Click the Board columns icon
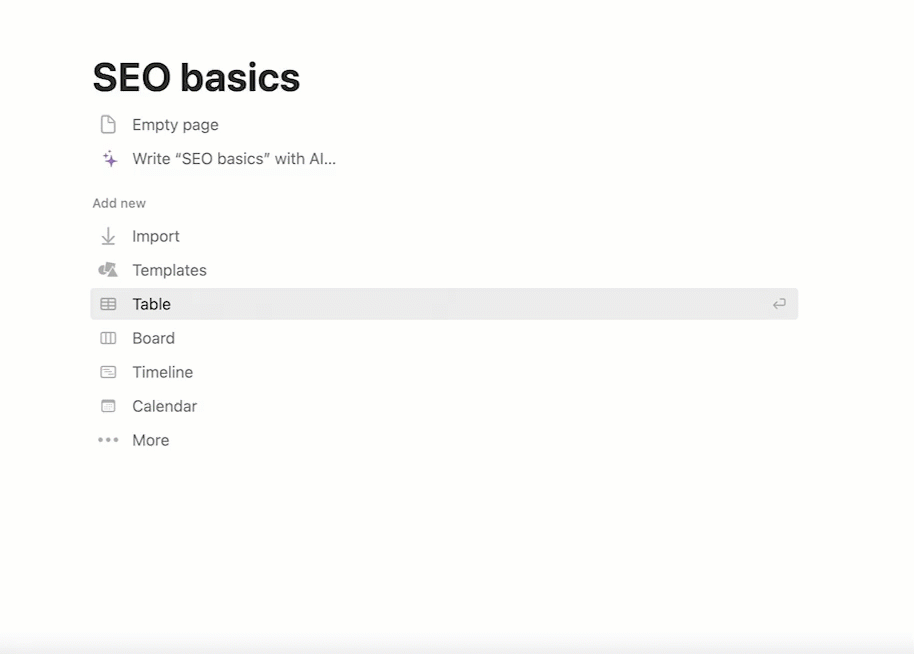This screenshot has width=914, height=654. click(108, 338)
